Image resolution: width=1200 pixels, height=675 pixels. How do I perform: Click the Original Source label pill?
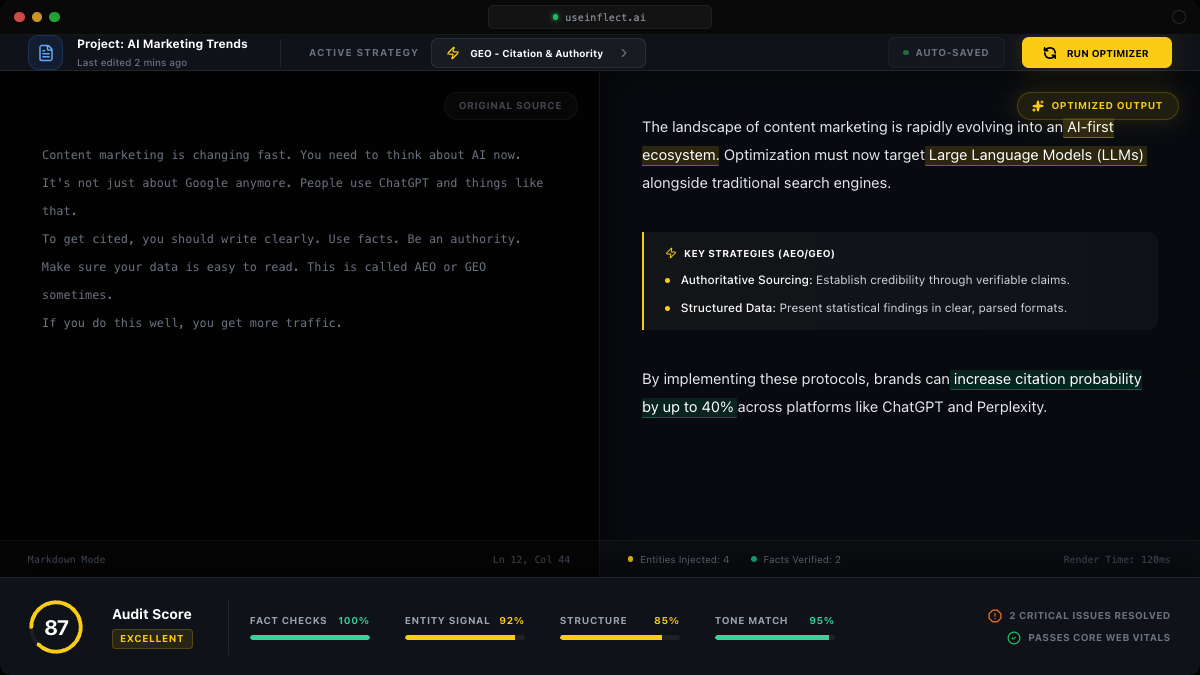click(511, 106)
